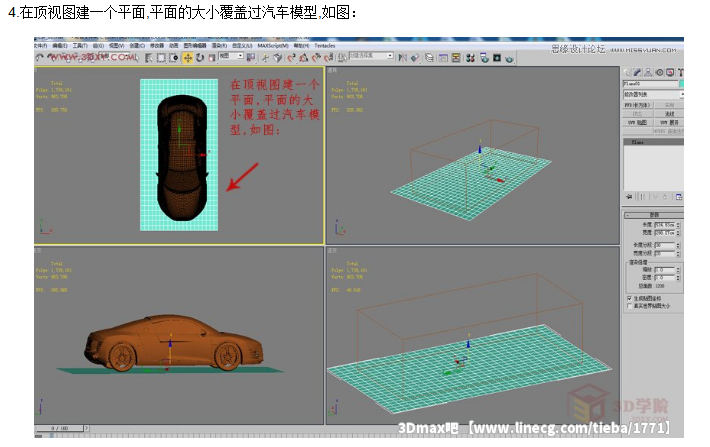Click the 法线 modifier button
710x447 pixels.
669,114
